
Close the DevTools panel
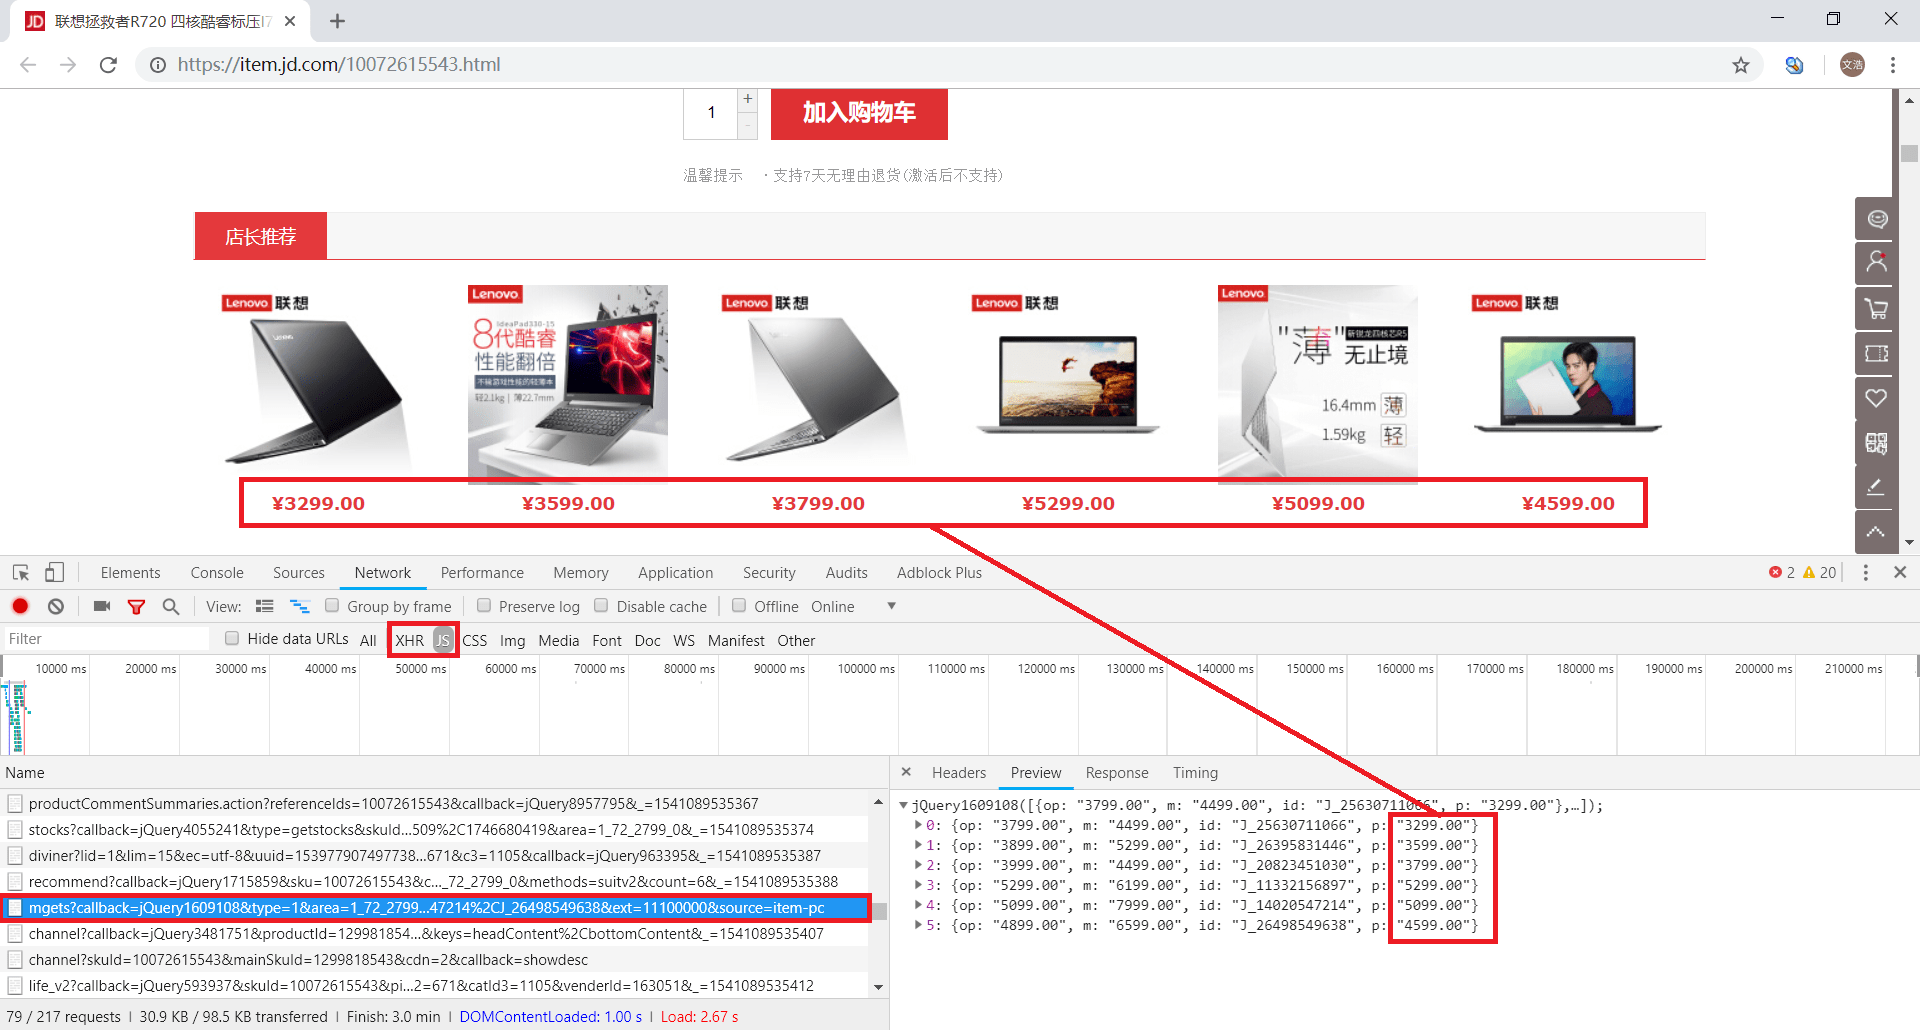pyautogui.click(x=1900, y=572)
